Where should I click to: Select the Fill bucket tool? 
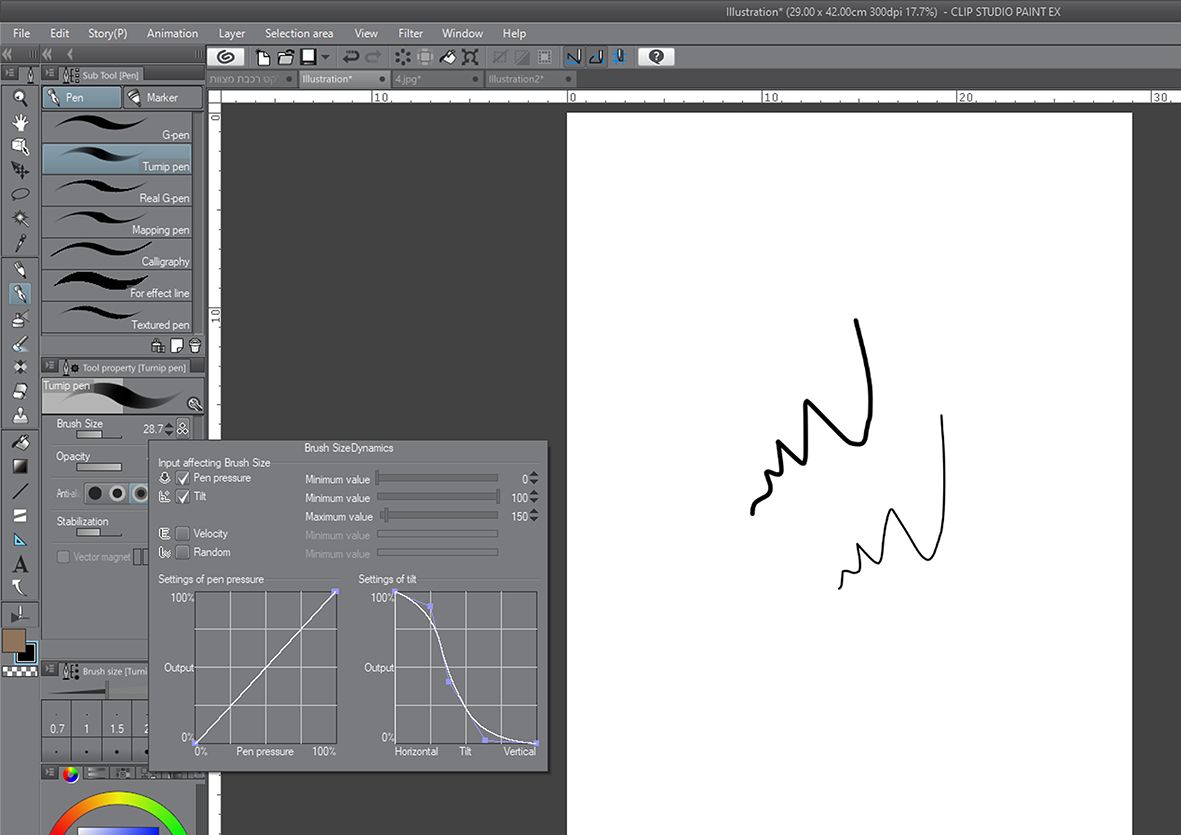click(20, 442)
